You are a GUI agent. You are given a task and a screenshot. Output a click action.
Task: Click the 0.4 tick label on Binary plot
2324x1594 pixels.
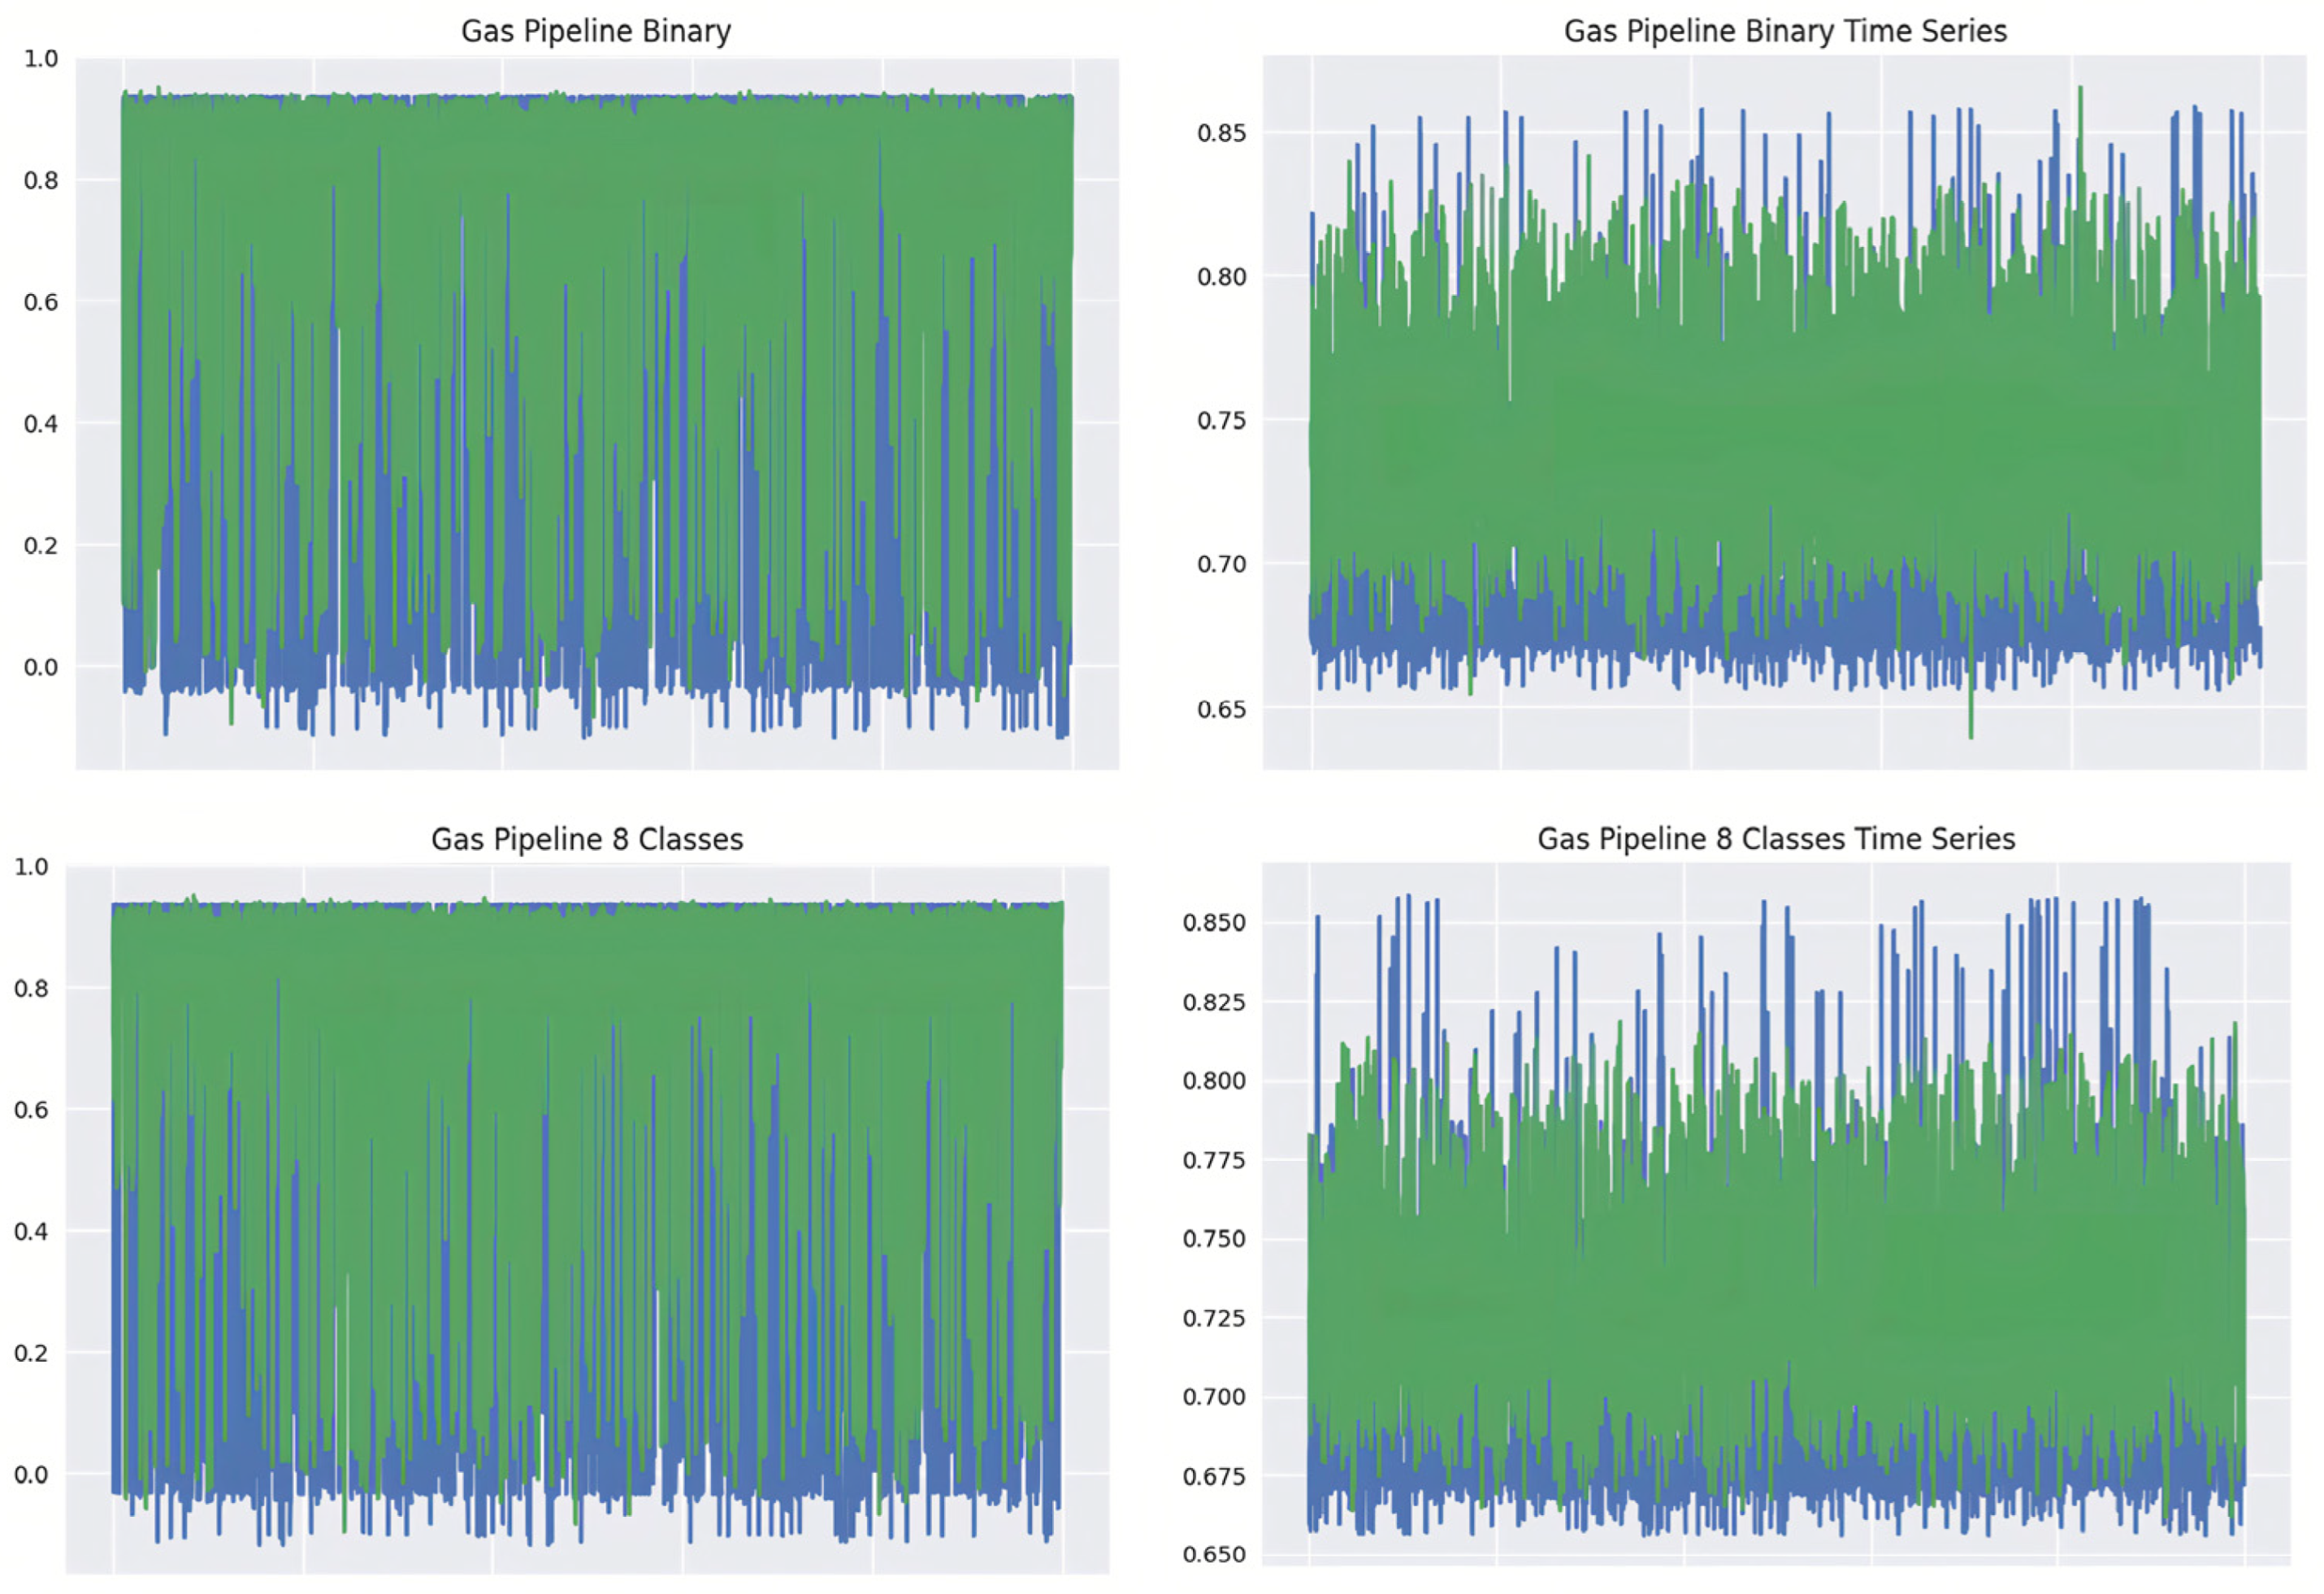(x=41, y=424)
